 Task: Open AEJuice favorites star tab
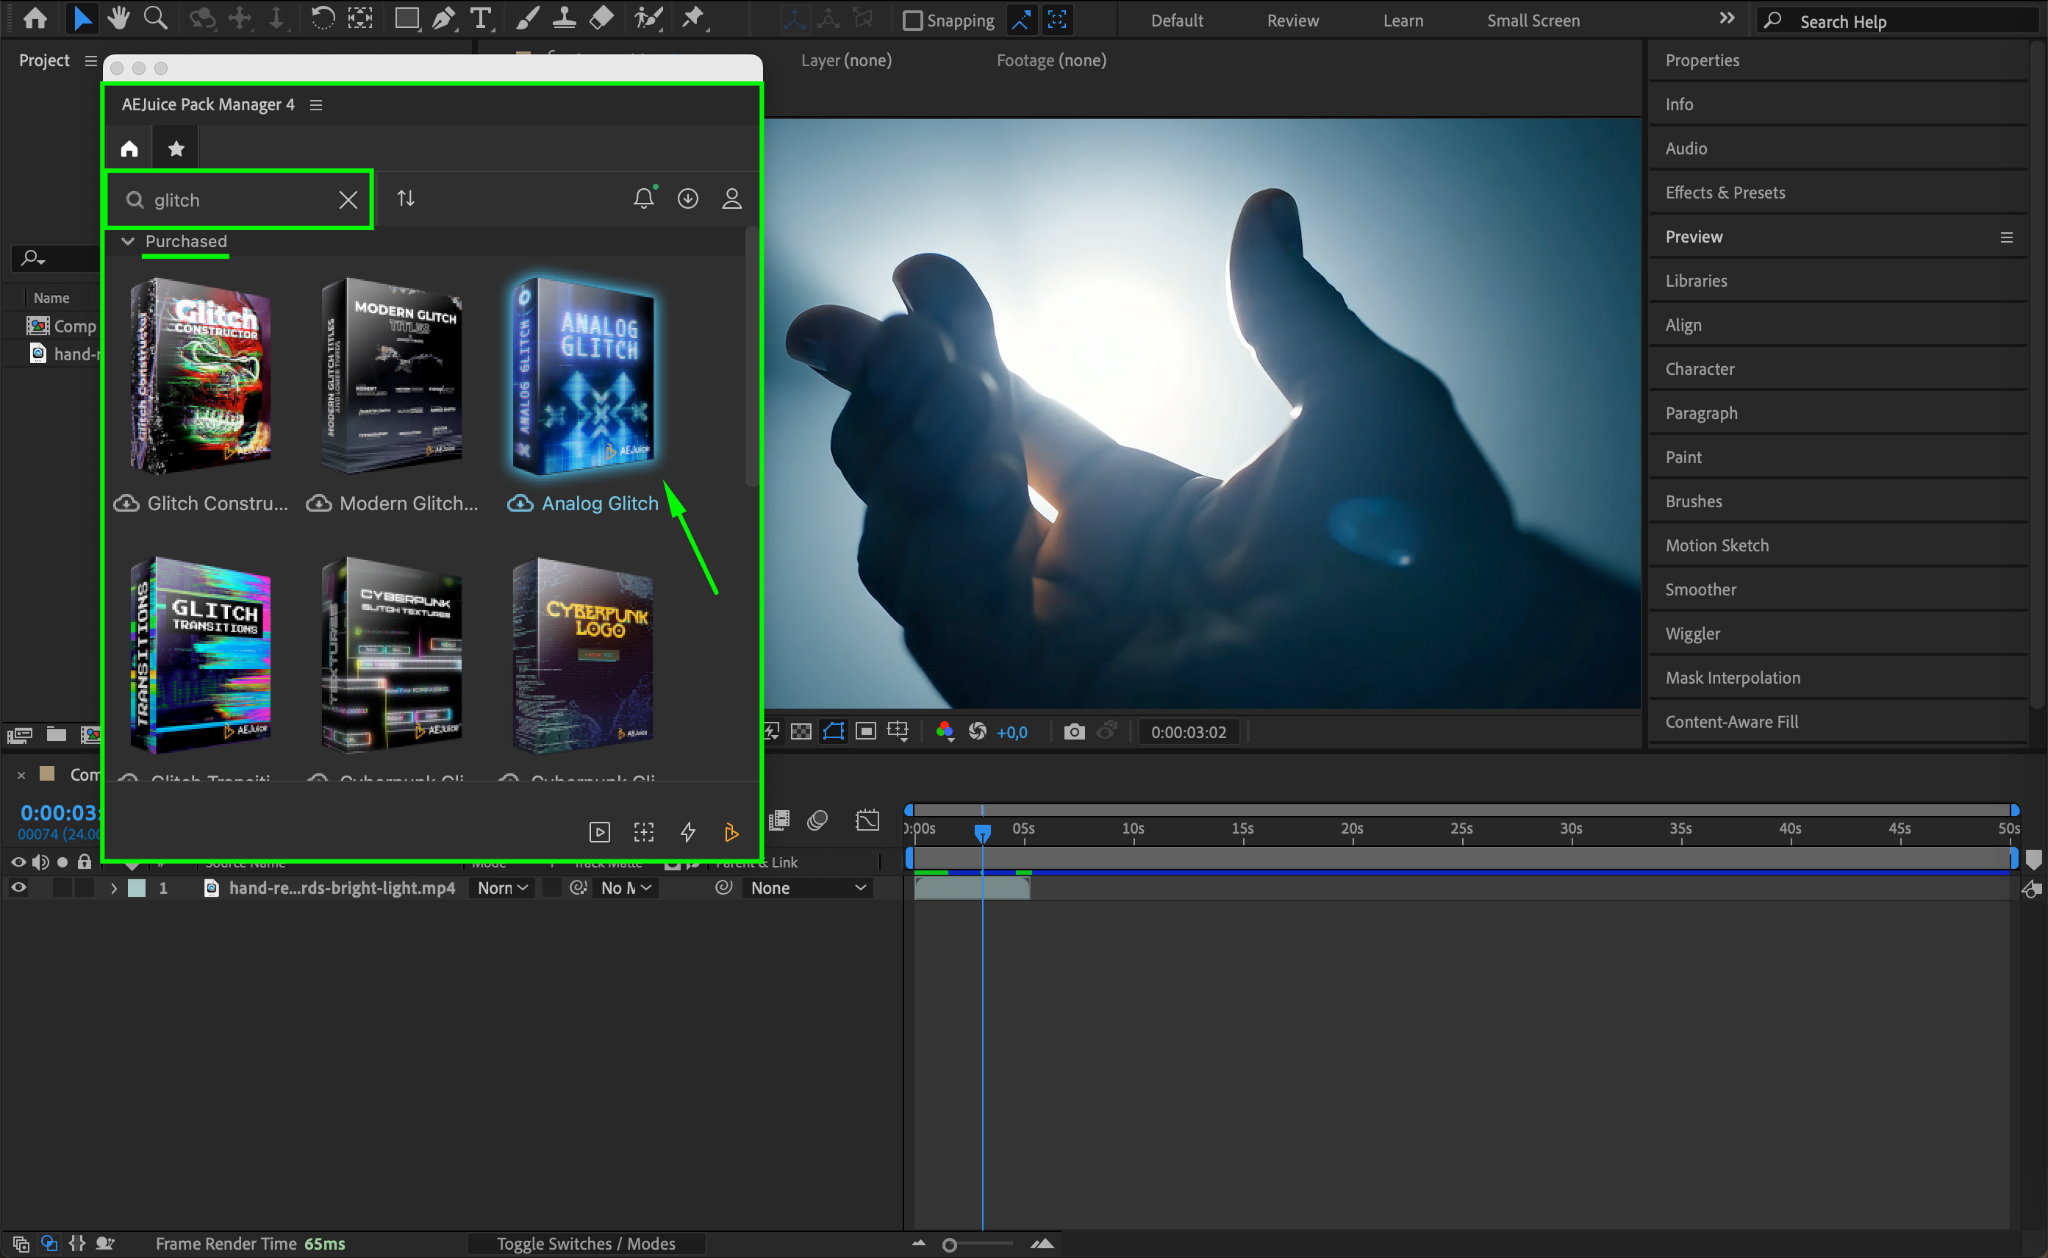pos(176,149)
